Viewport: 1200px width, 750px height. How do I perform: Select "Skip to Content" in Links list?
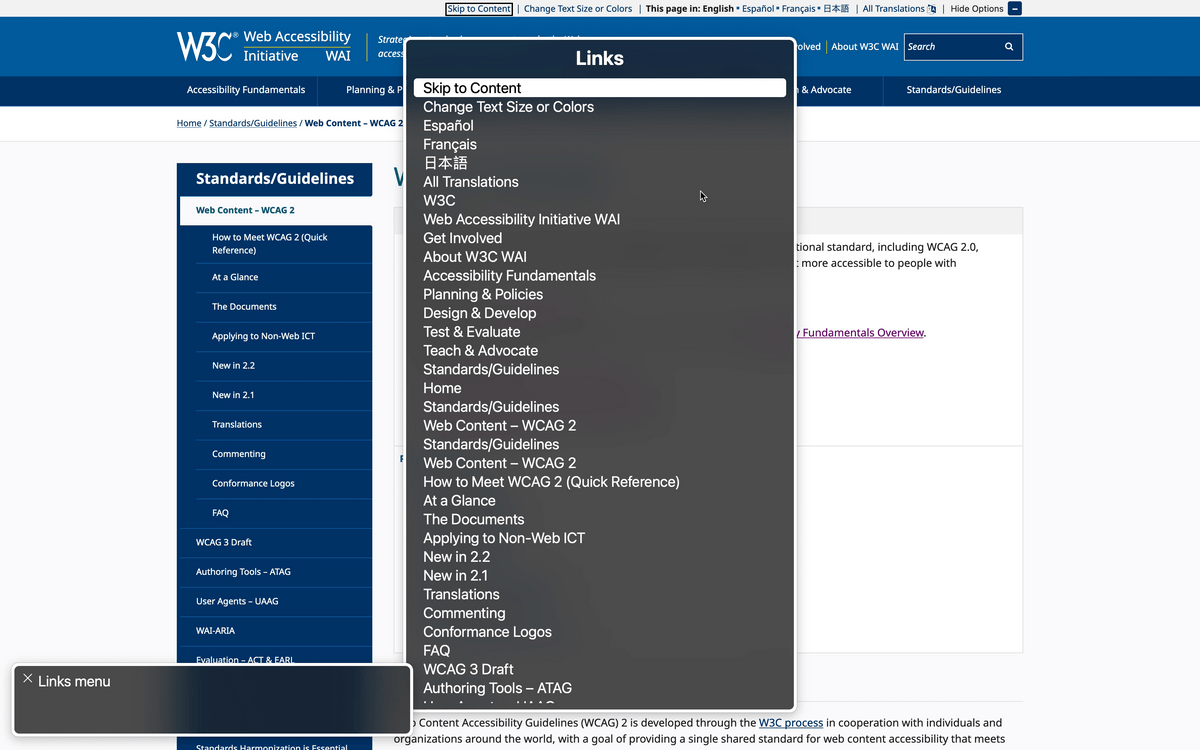coord(472,88)
